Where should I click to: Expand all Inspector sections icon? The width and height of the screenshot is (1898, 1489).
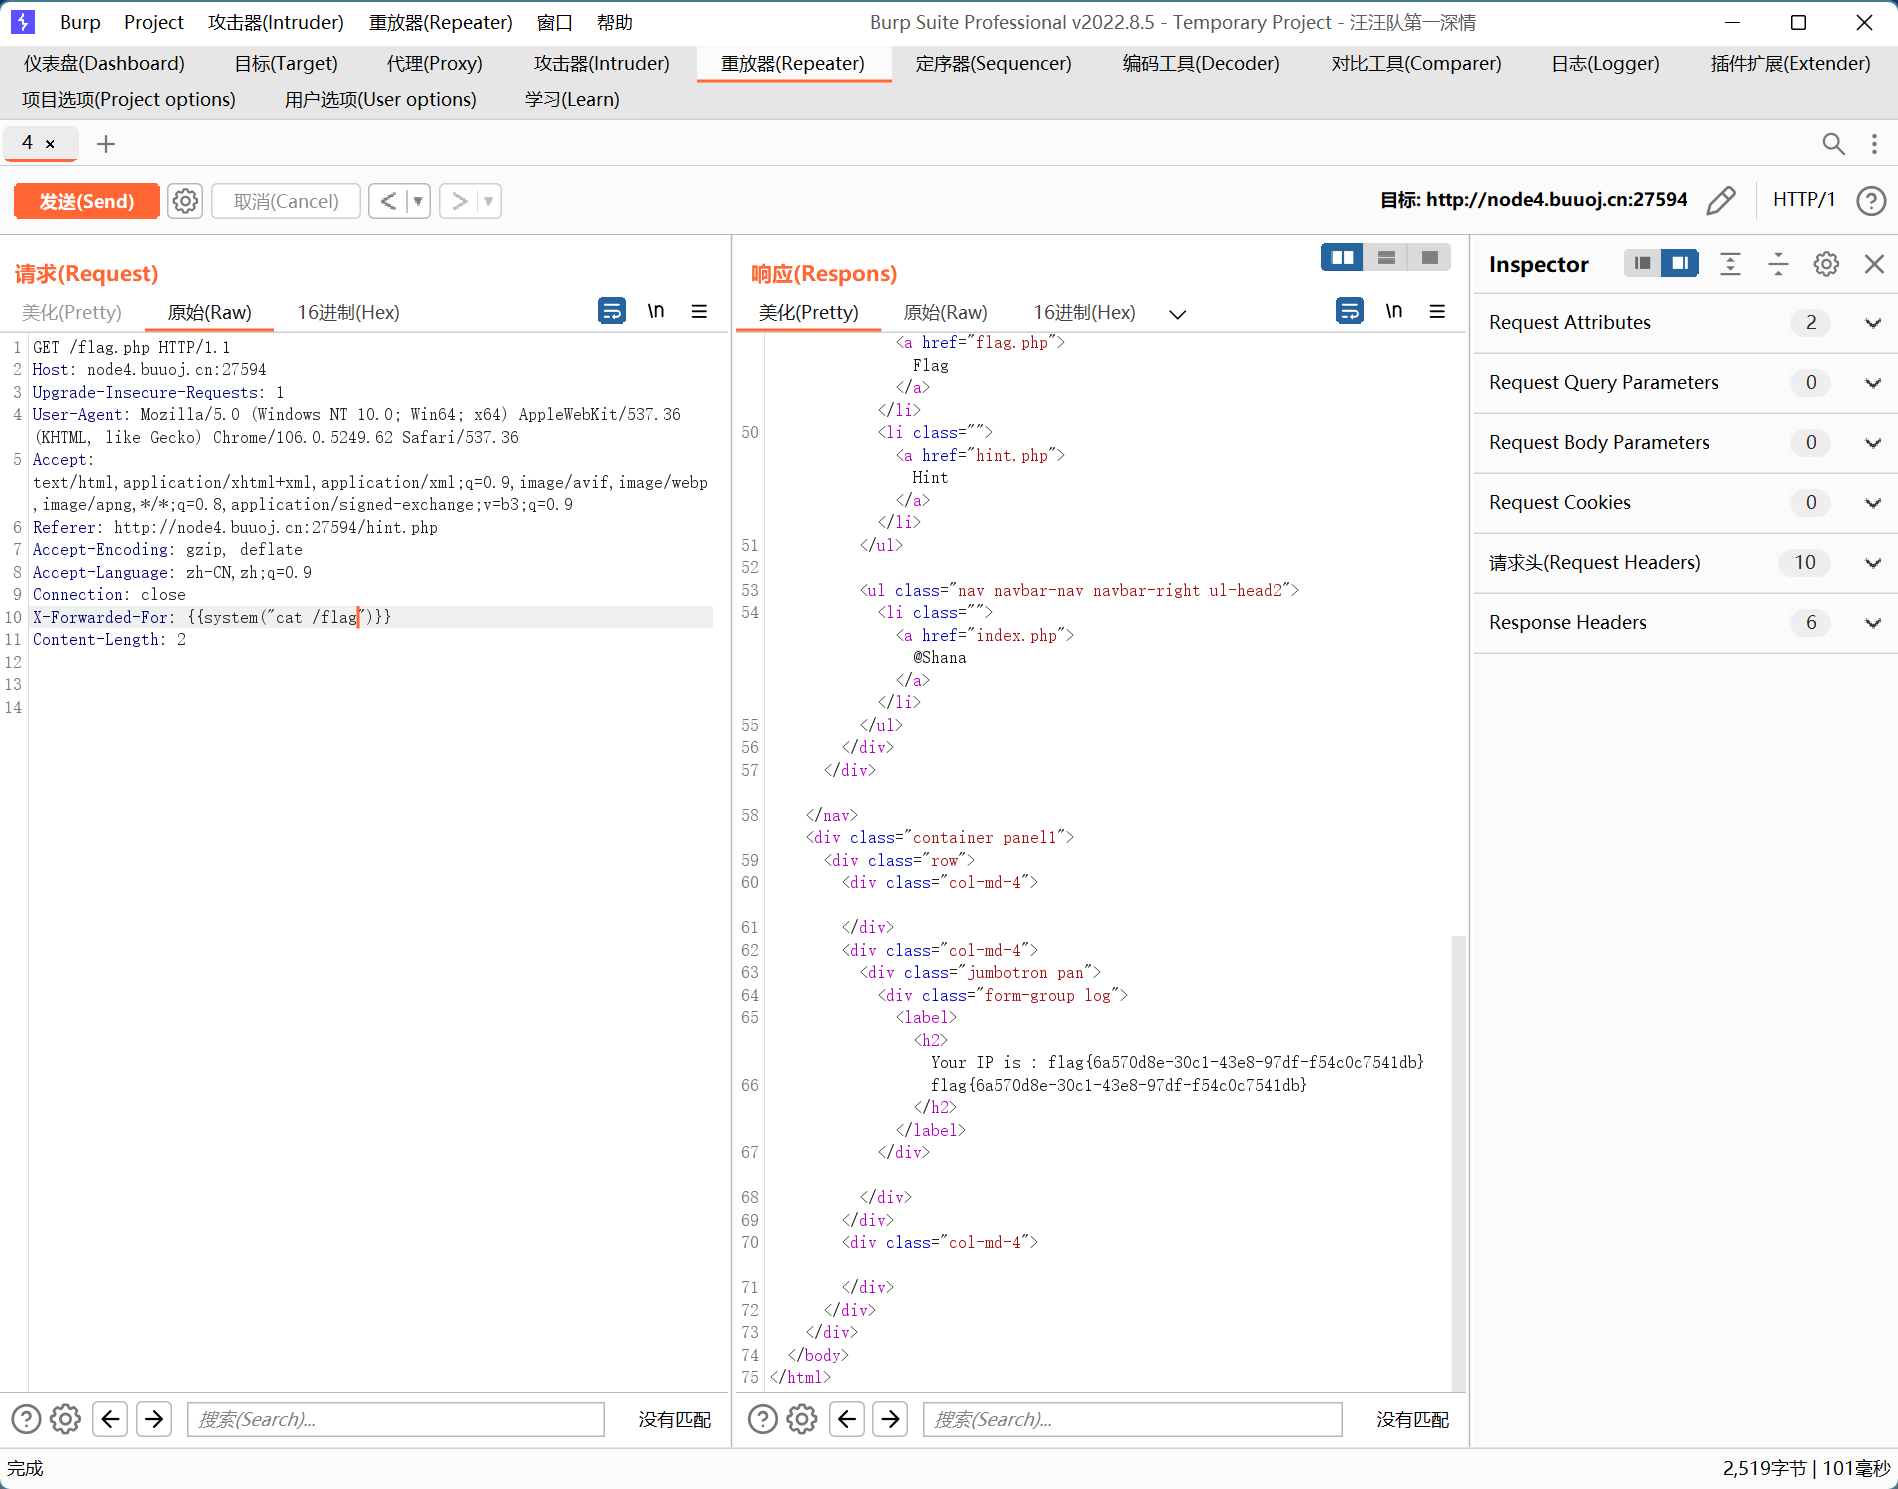coord(1730,264)
